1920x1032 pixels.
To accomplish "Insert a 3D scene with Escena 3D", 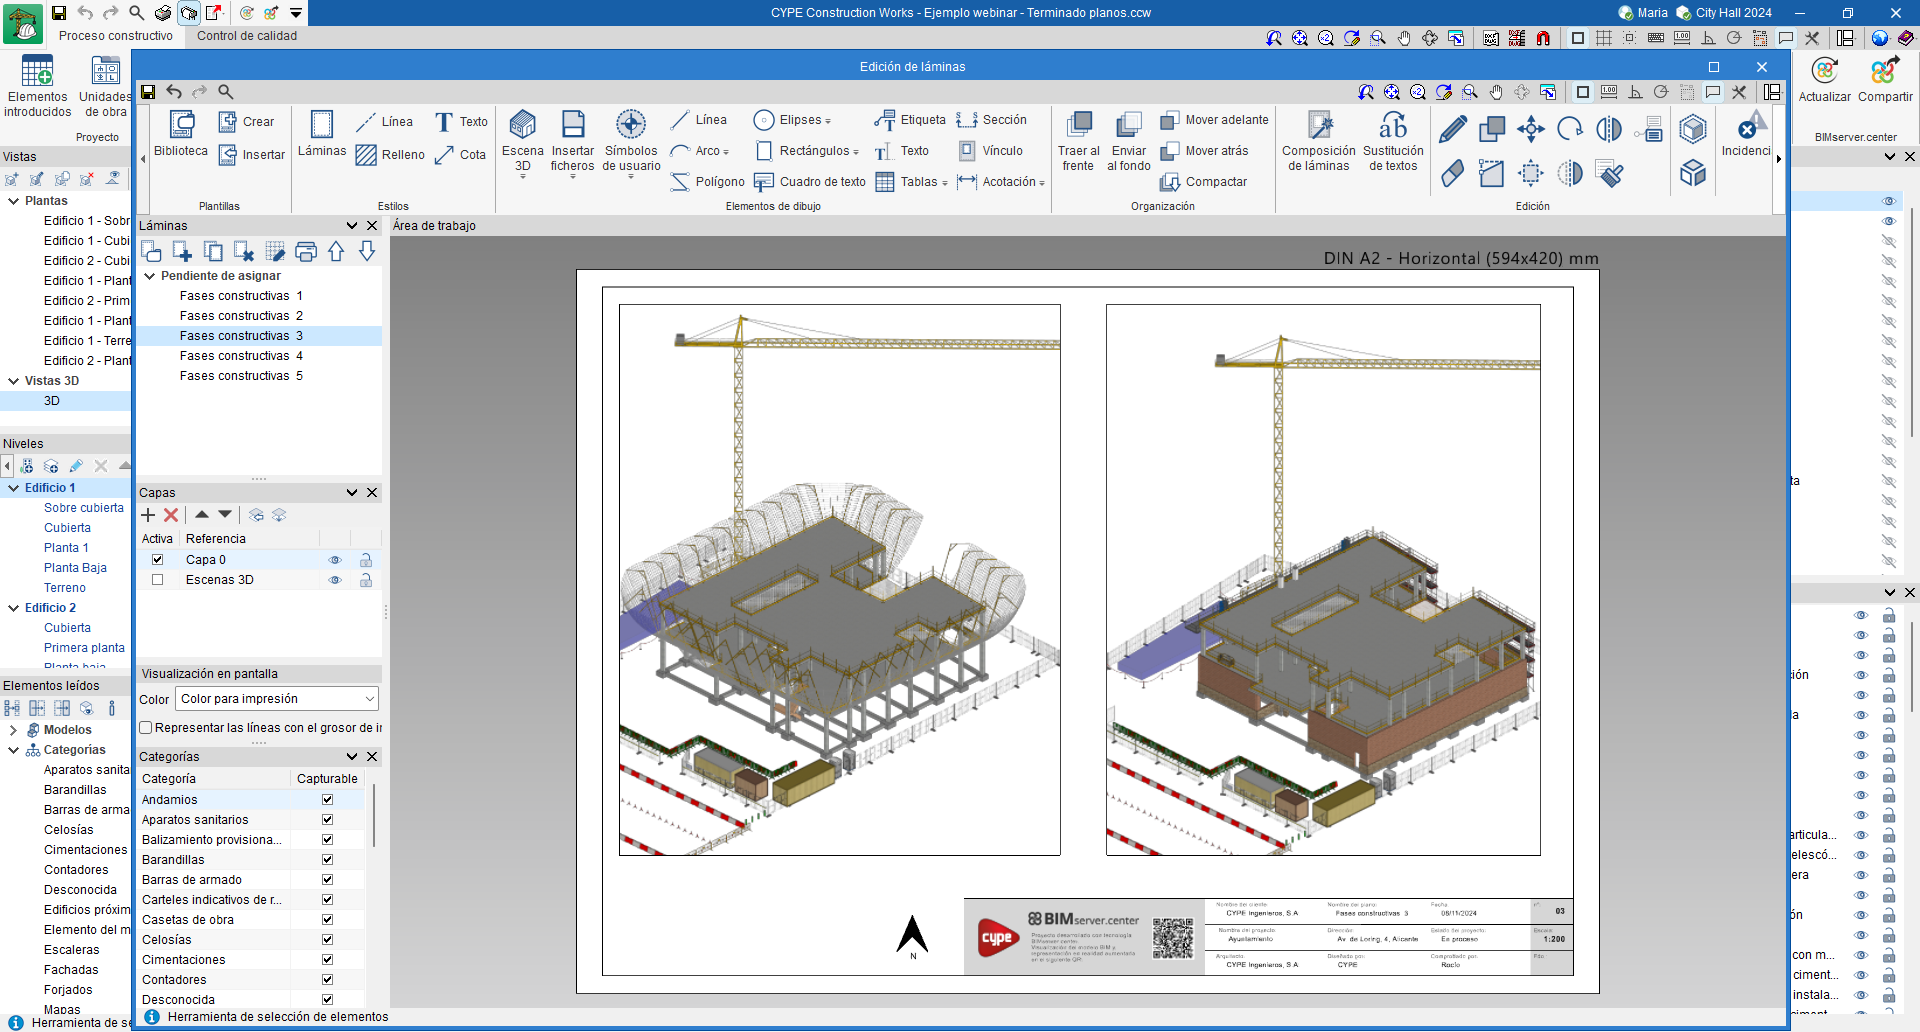I will (x=522, y=125).
